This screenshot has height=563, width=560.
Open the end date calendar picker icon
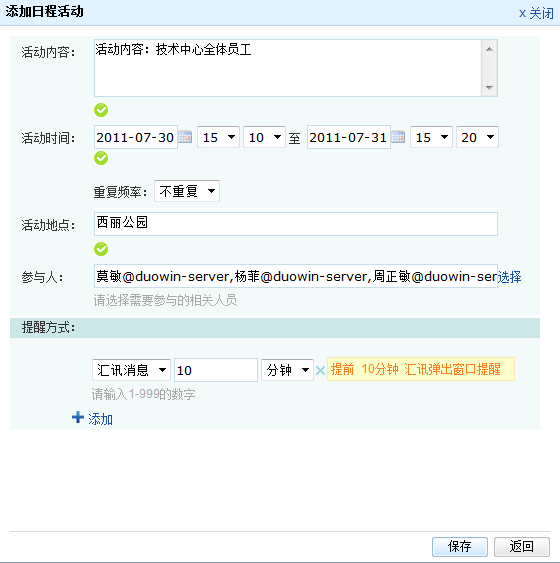click(x=398, y=137)
